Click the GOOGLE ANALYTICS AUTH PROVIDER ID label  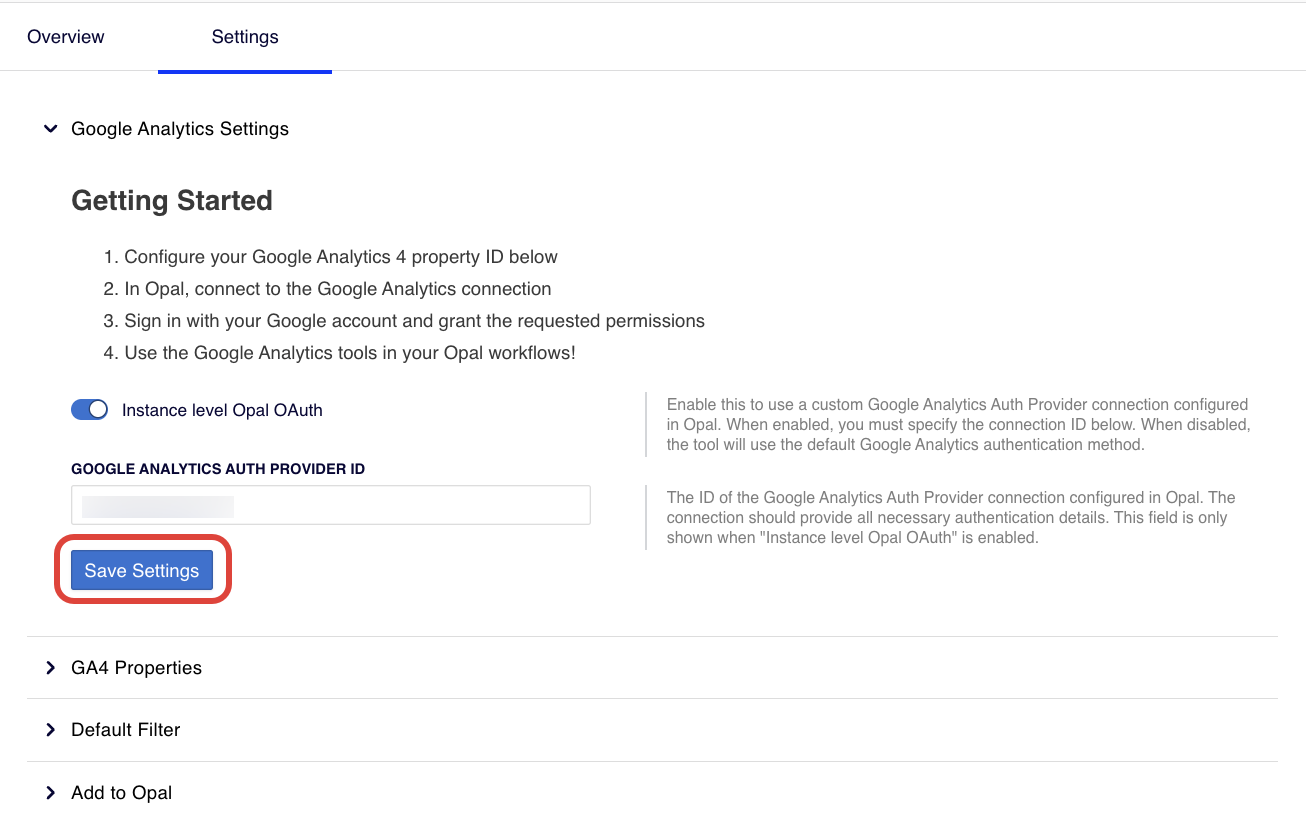tap(218, 469)
